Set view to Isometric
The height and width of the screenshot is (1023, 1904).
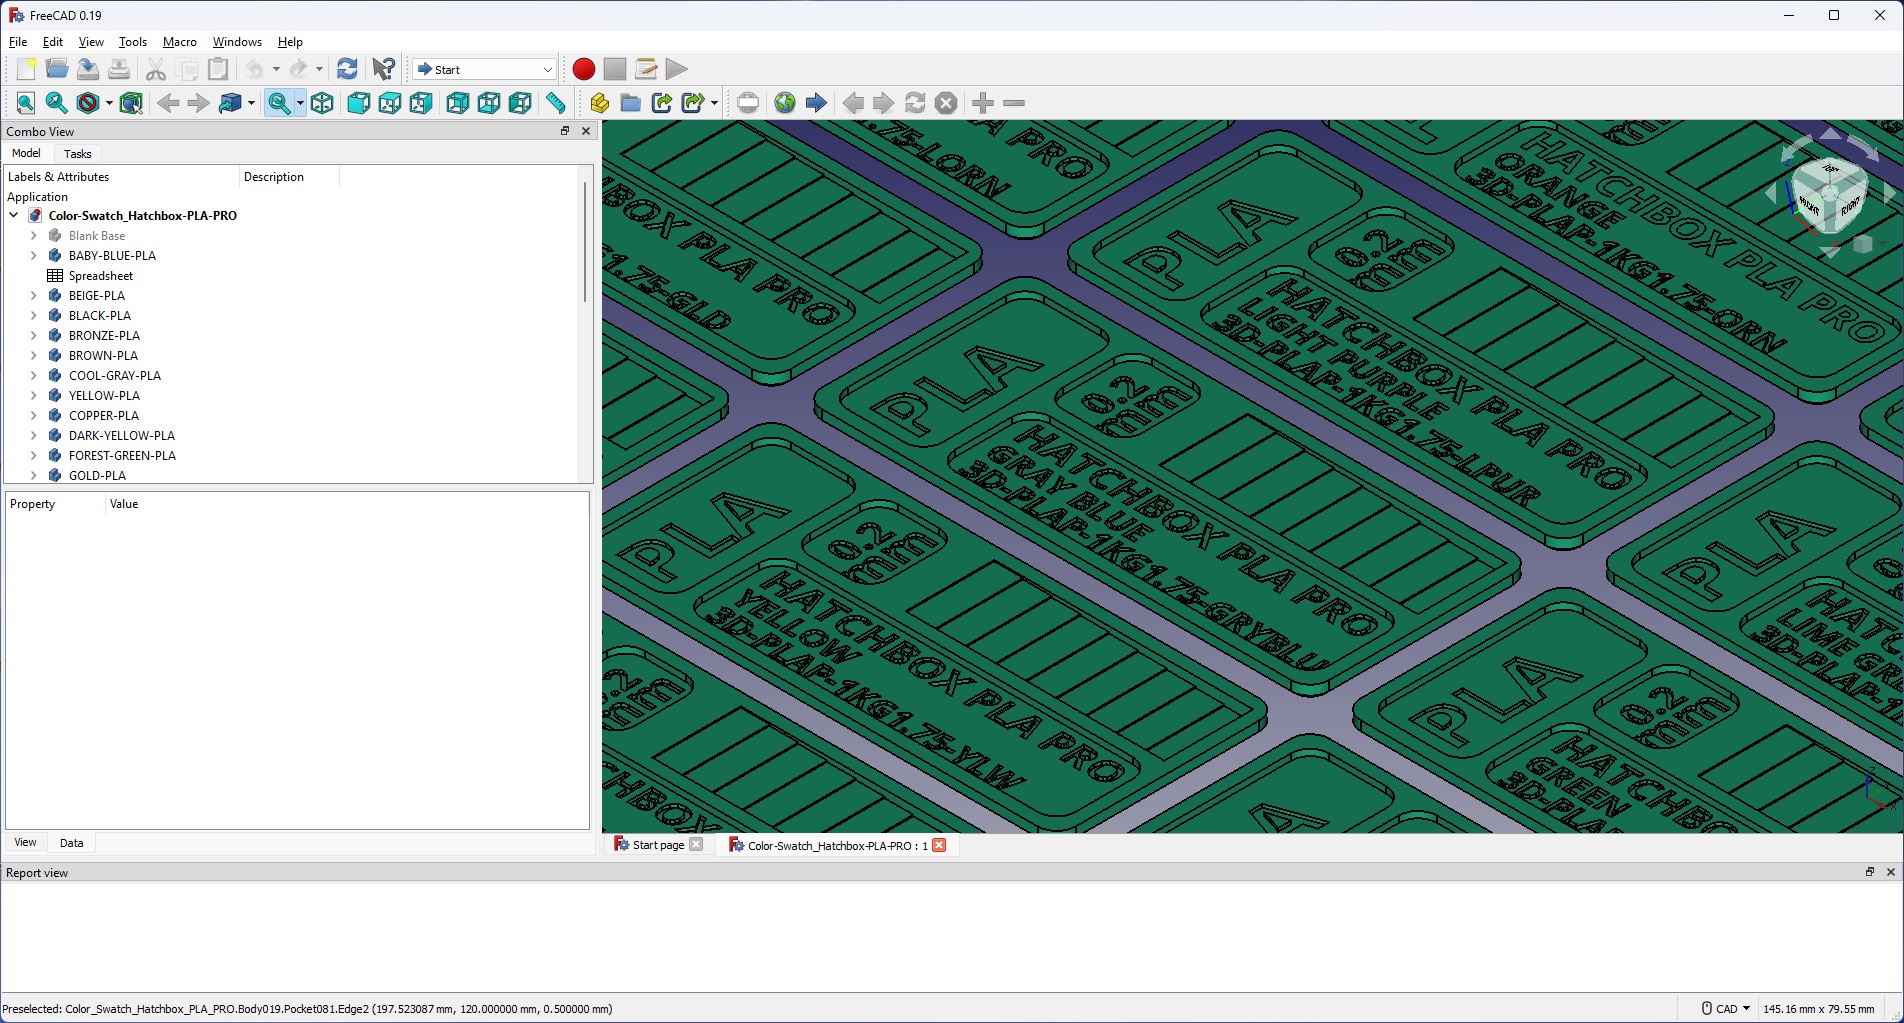322,103
